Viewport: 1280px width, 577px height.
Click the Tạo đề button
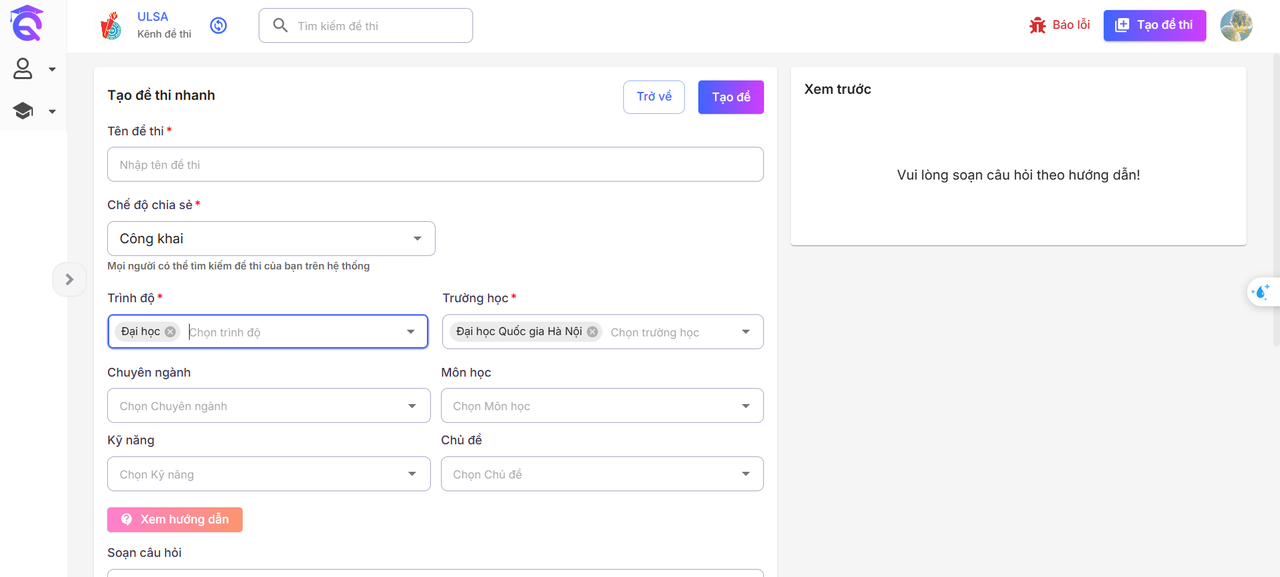pyautogui.click(x=730, y=97)
